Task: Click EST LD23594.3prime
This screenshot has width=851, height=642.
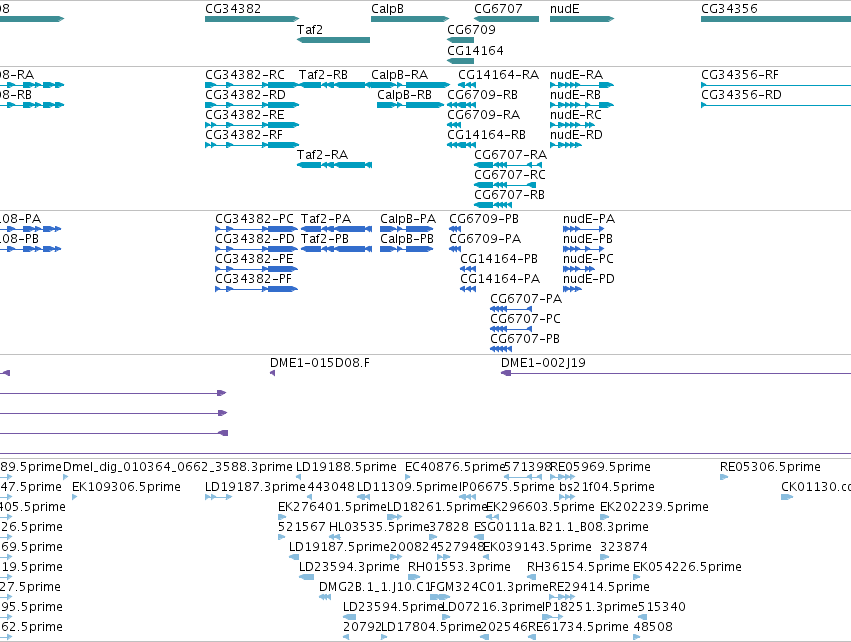Action: coord(349,567)
